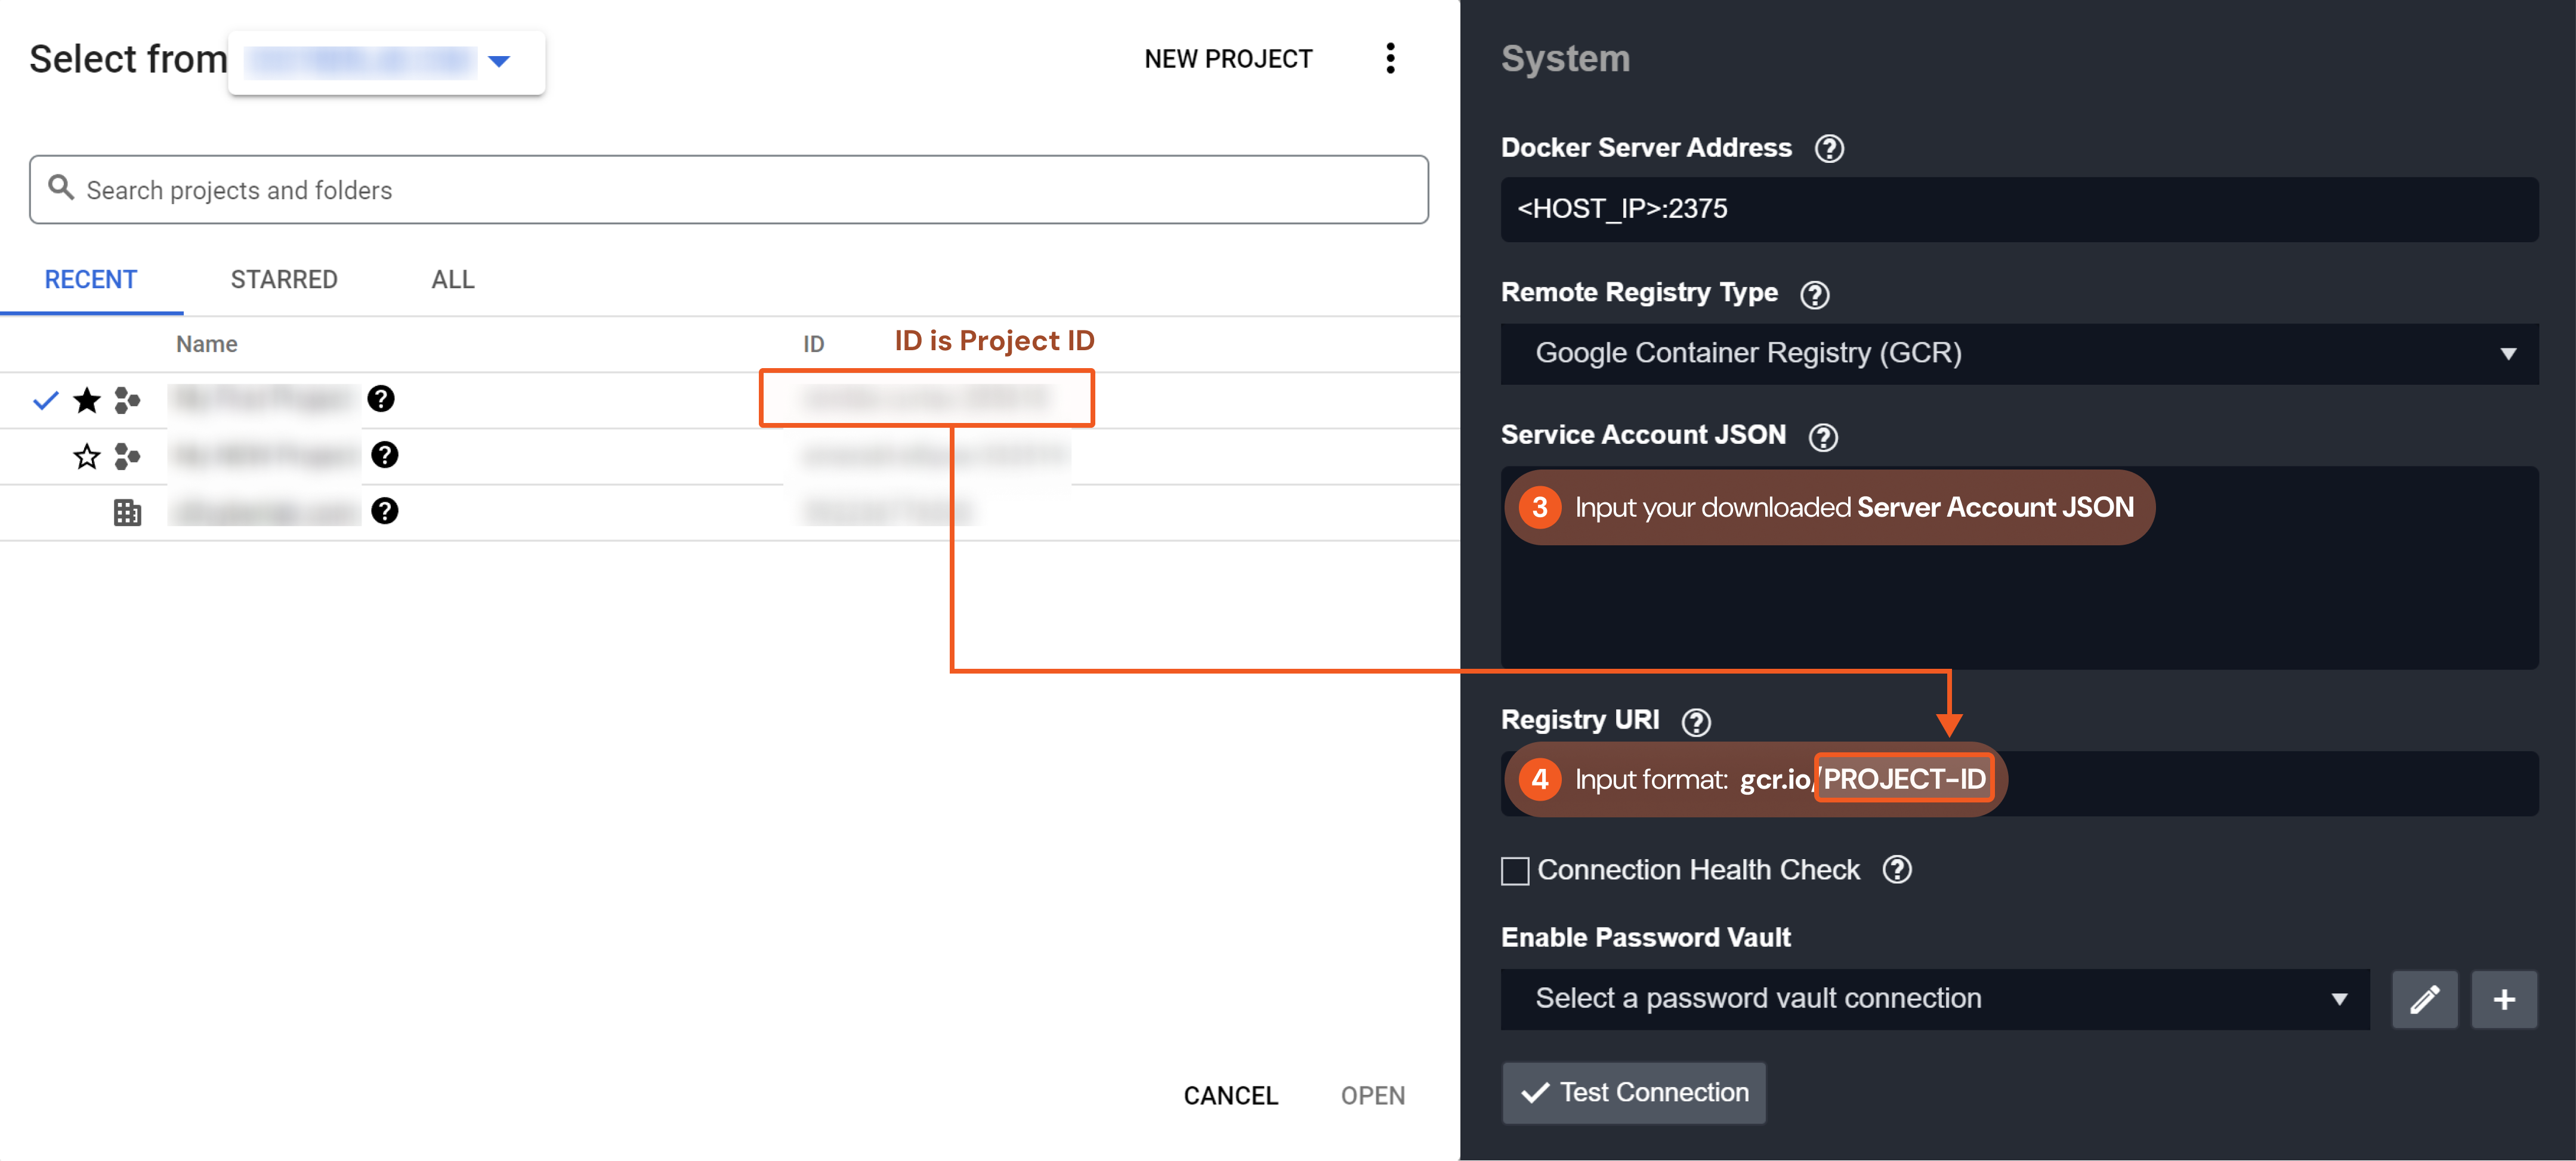Open the Remote Registry Type dropdown
This screenshot has width=2576, height=1161.
(2018, 353)
